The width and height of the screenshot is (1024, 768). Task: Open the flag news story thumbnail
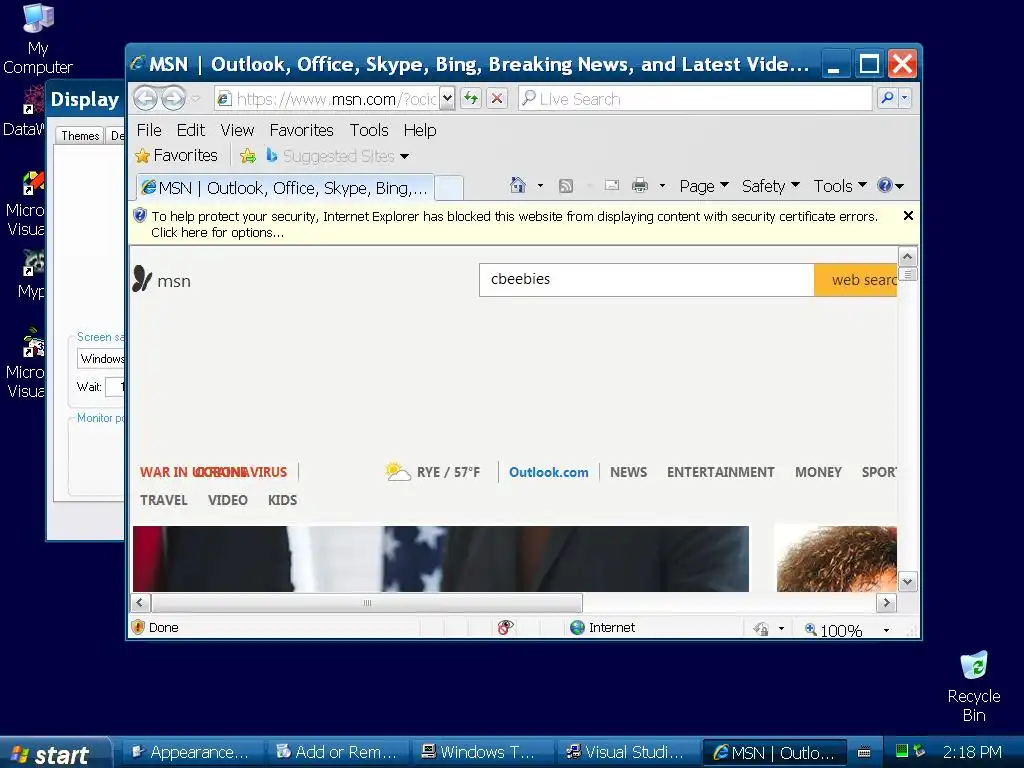[441, 559]
